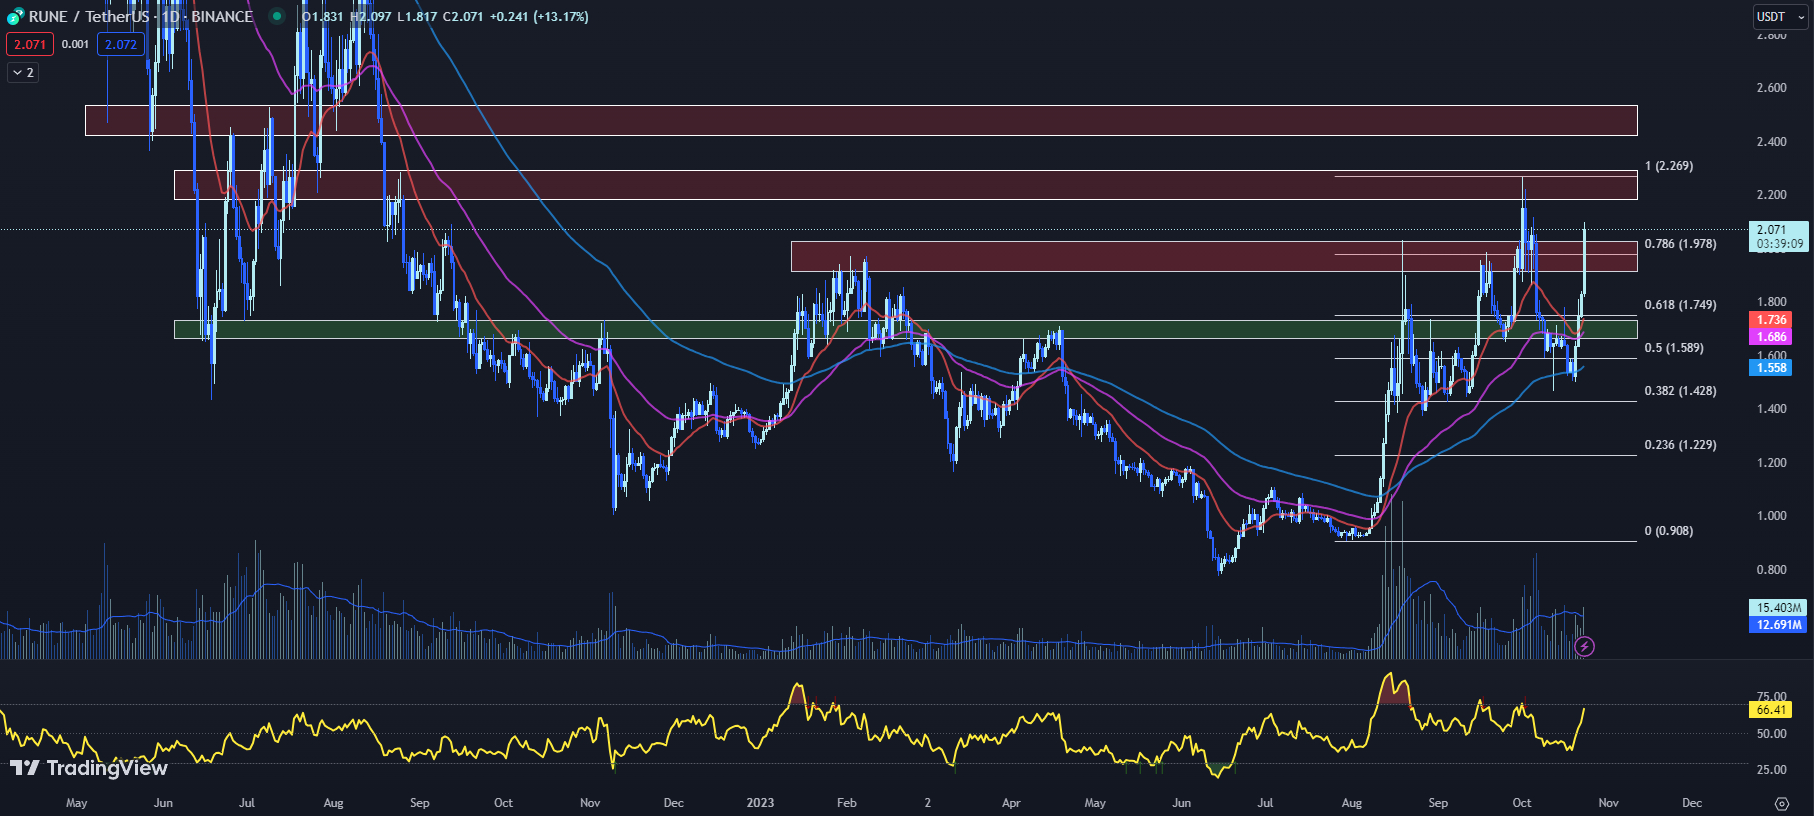Viewport: 1814px width, 816px height.
Task: Click the yellow RSI value 66.41 label
Action: pos(1772,710)
